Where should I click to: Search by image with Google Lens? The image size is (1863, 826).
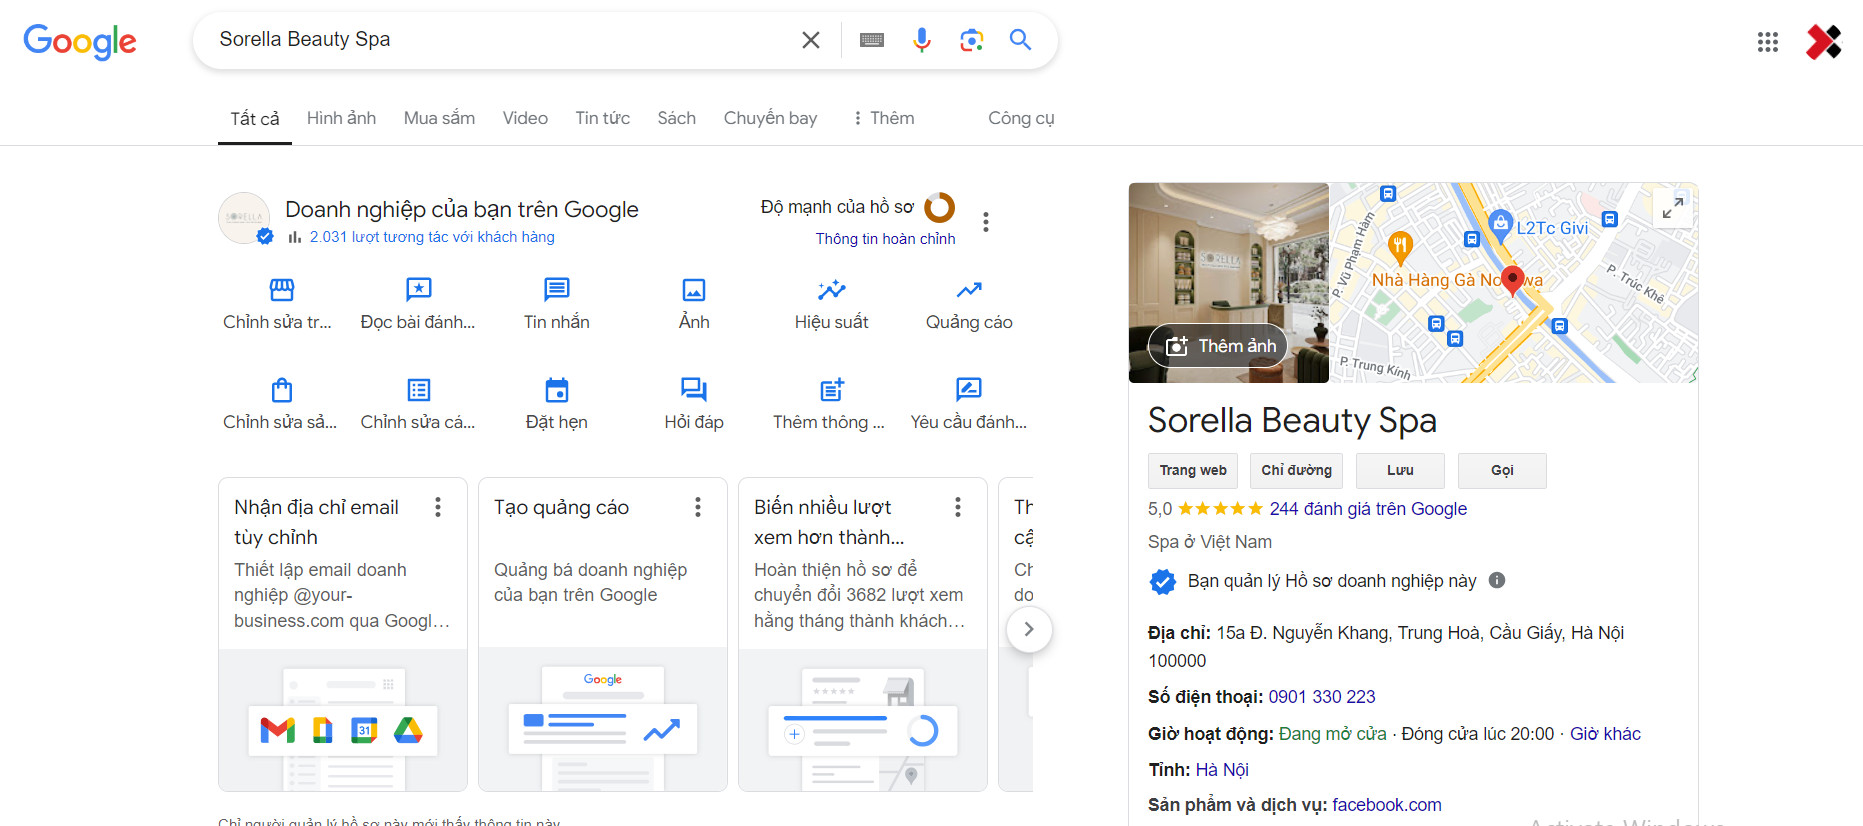click(x=971, y=40)
